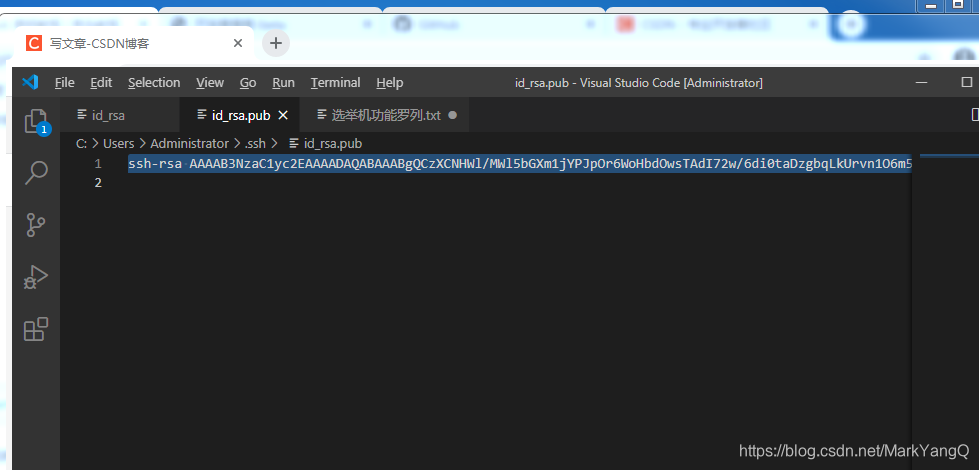Click the .ssh breadcrumb segment
The width and height of the screenshot is (979, 470).
point(255,144)
